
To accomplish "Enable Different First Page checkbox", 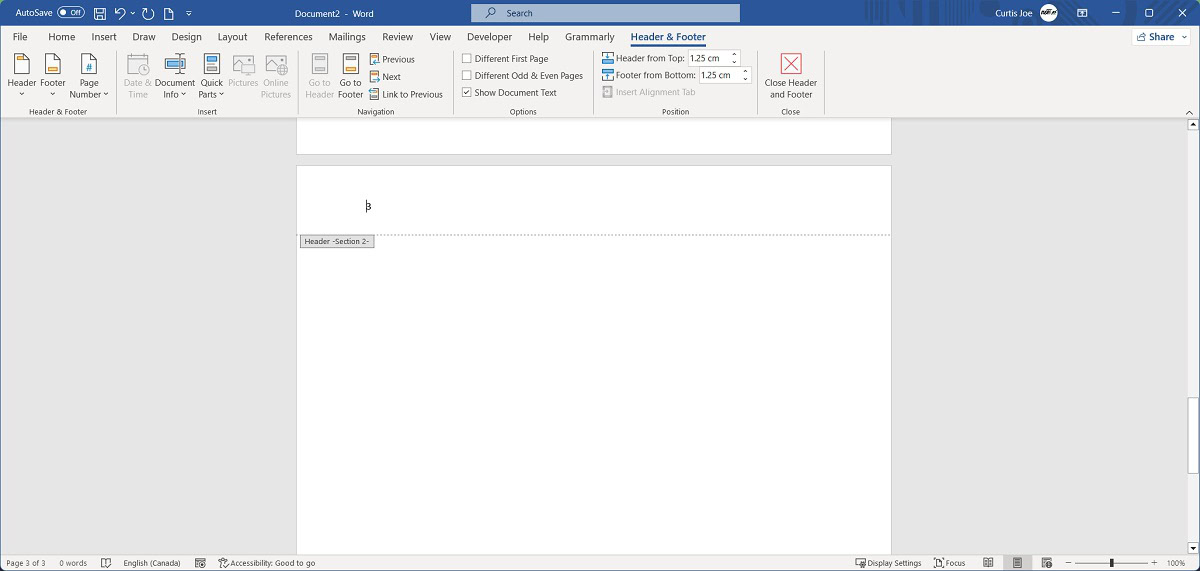I will 467,59.
